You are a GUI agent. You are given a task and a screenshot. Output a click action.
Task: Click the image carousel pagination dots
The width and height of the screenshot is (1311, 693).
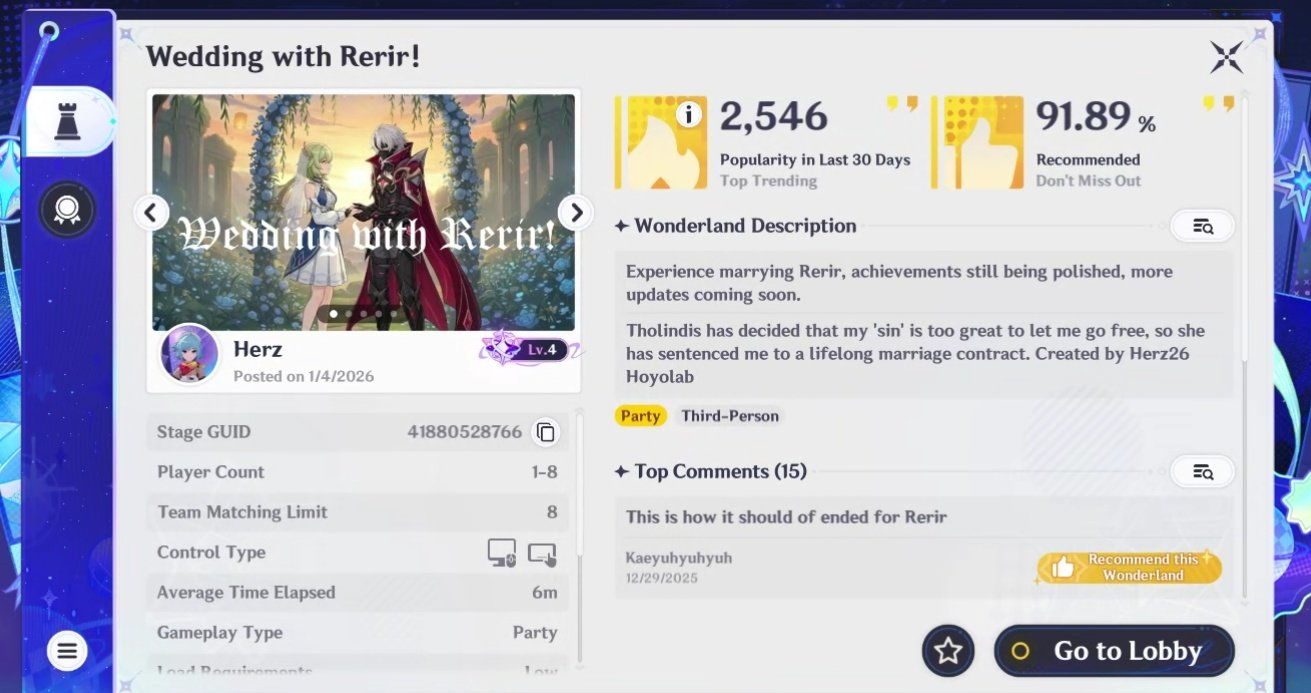tap(363, 314)
